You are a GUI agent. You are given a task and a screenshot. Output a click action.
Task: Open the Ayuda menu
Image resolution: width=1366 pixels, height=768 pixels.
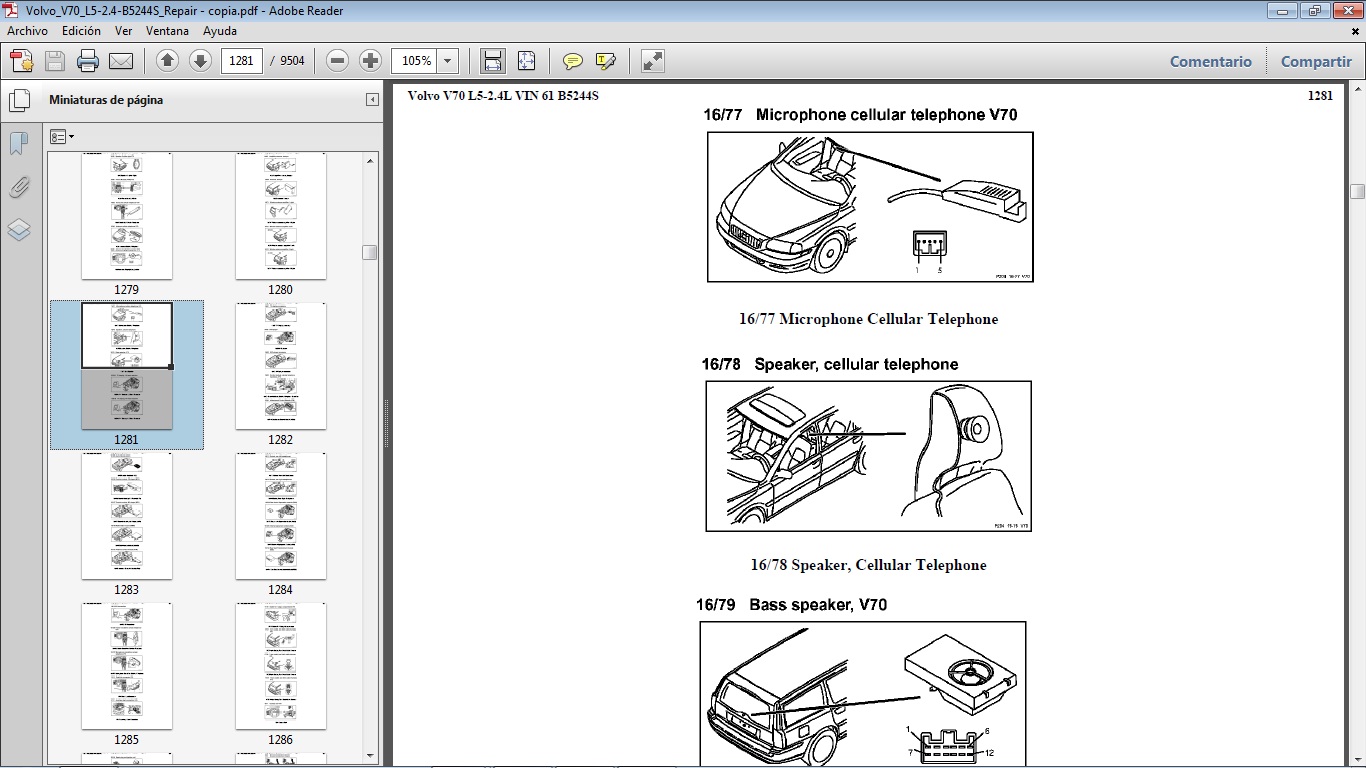(x=220, y=31)
